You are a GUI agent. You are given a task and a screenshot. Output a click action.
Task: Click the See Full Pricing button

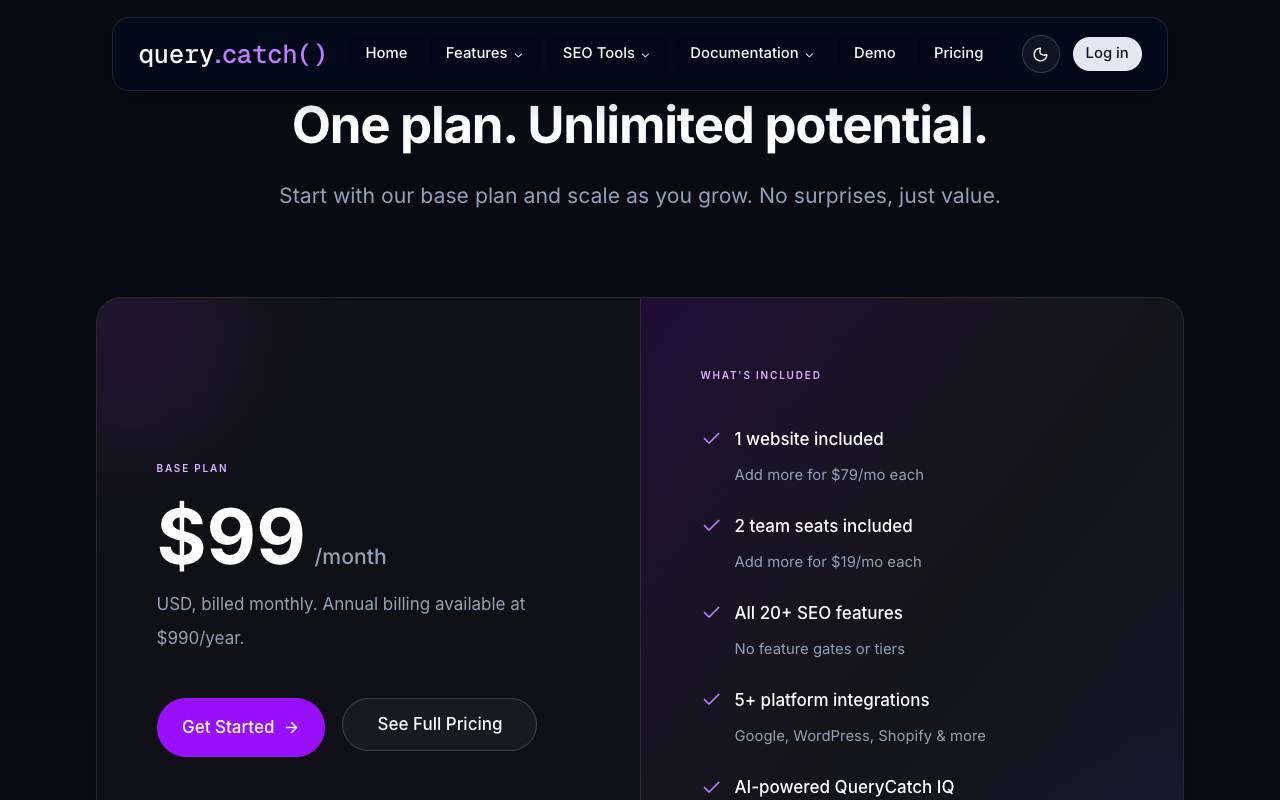(439, 724)
